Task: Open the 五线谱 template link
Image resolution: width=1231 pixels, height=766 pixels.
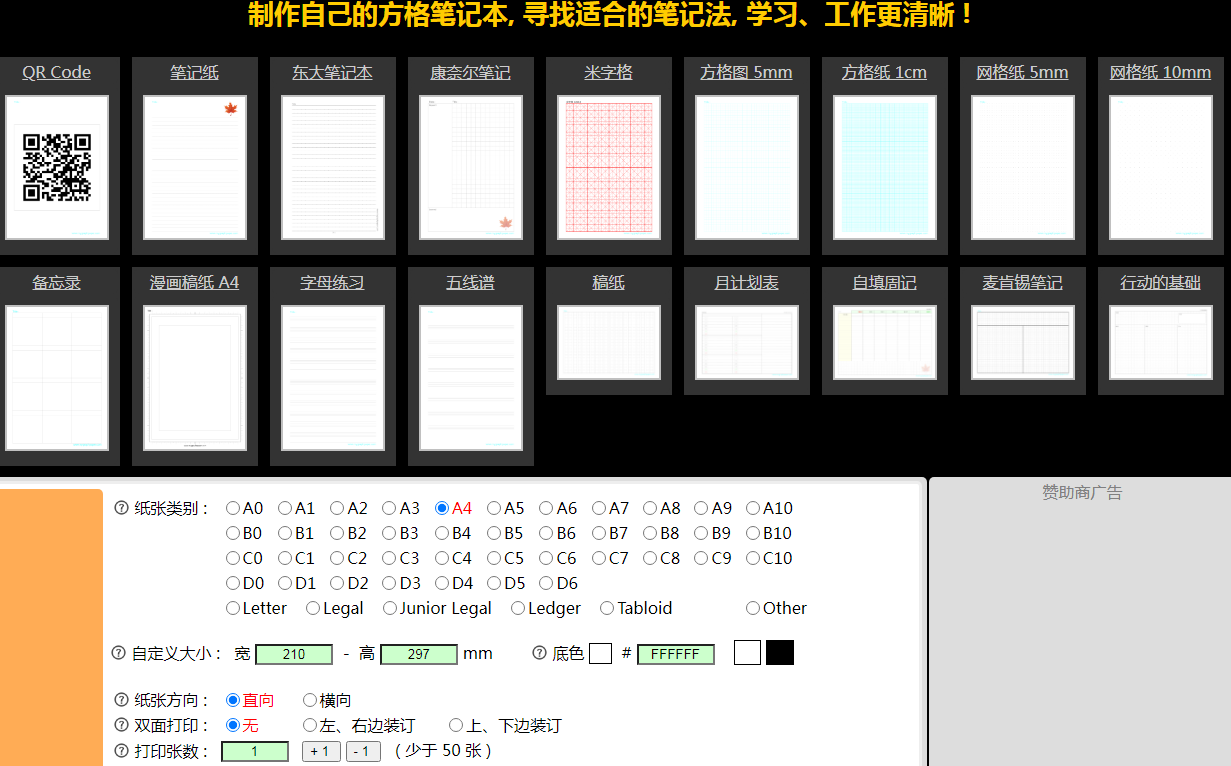Action: click(470, 283)
